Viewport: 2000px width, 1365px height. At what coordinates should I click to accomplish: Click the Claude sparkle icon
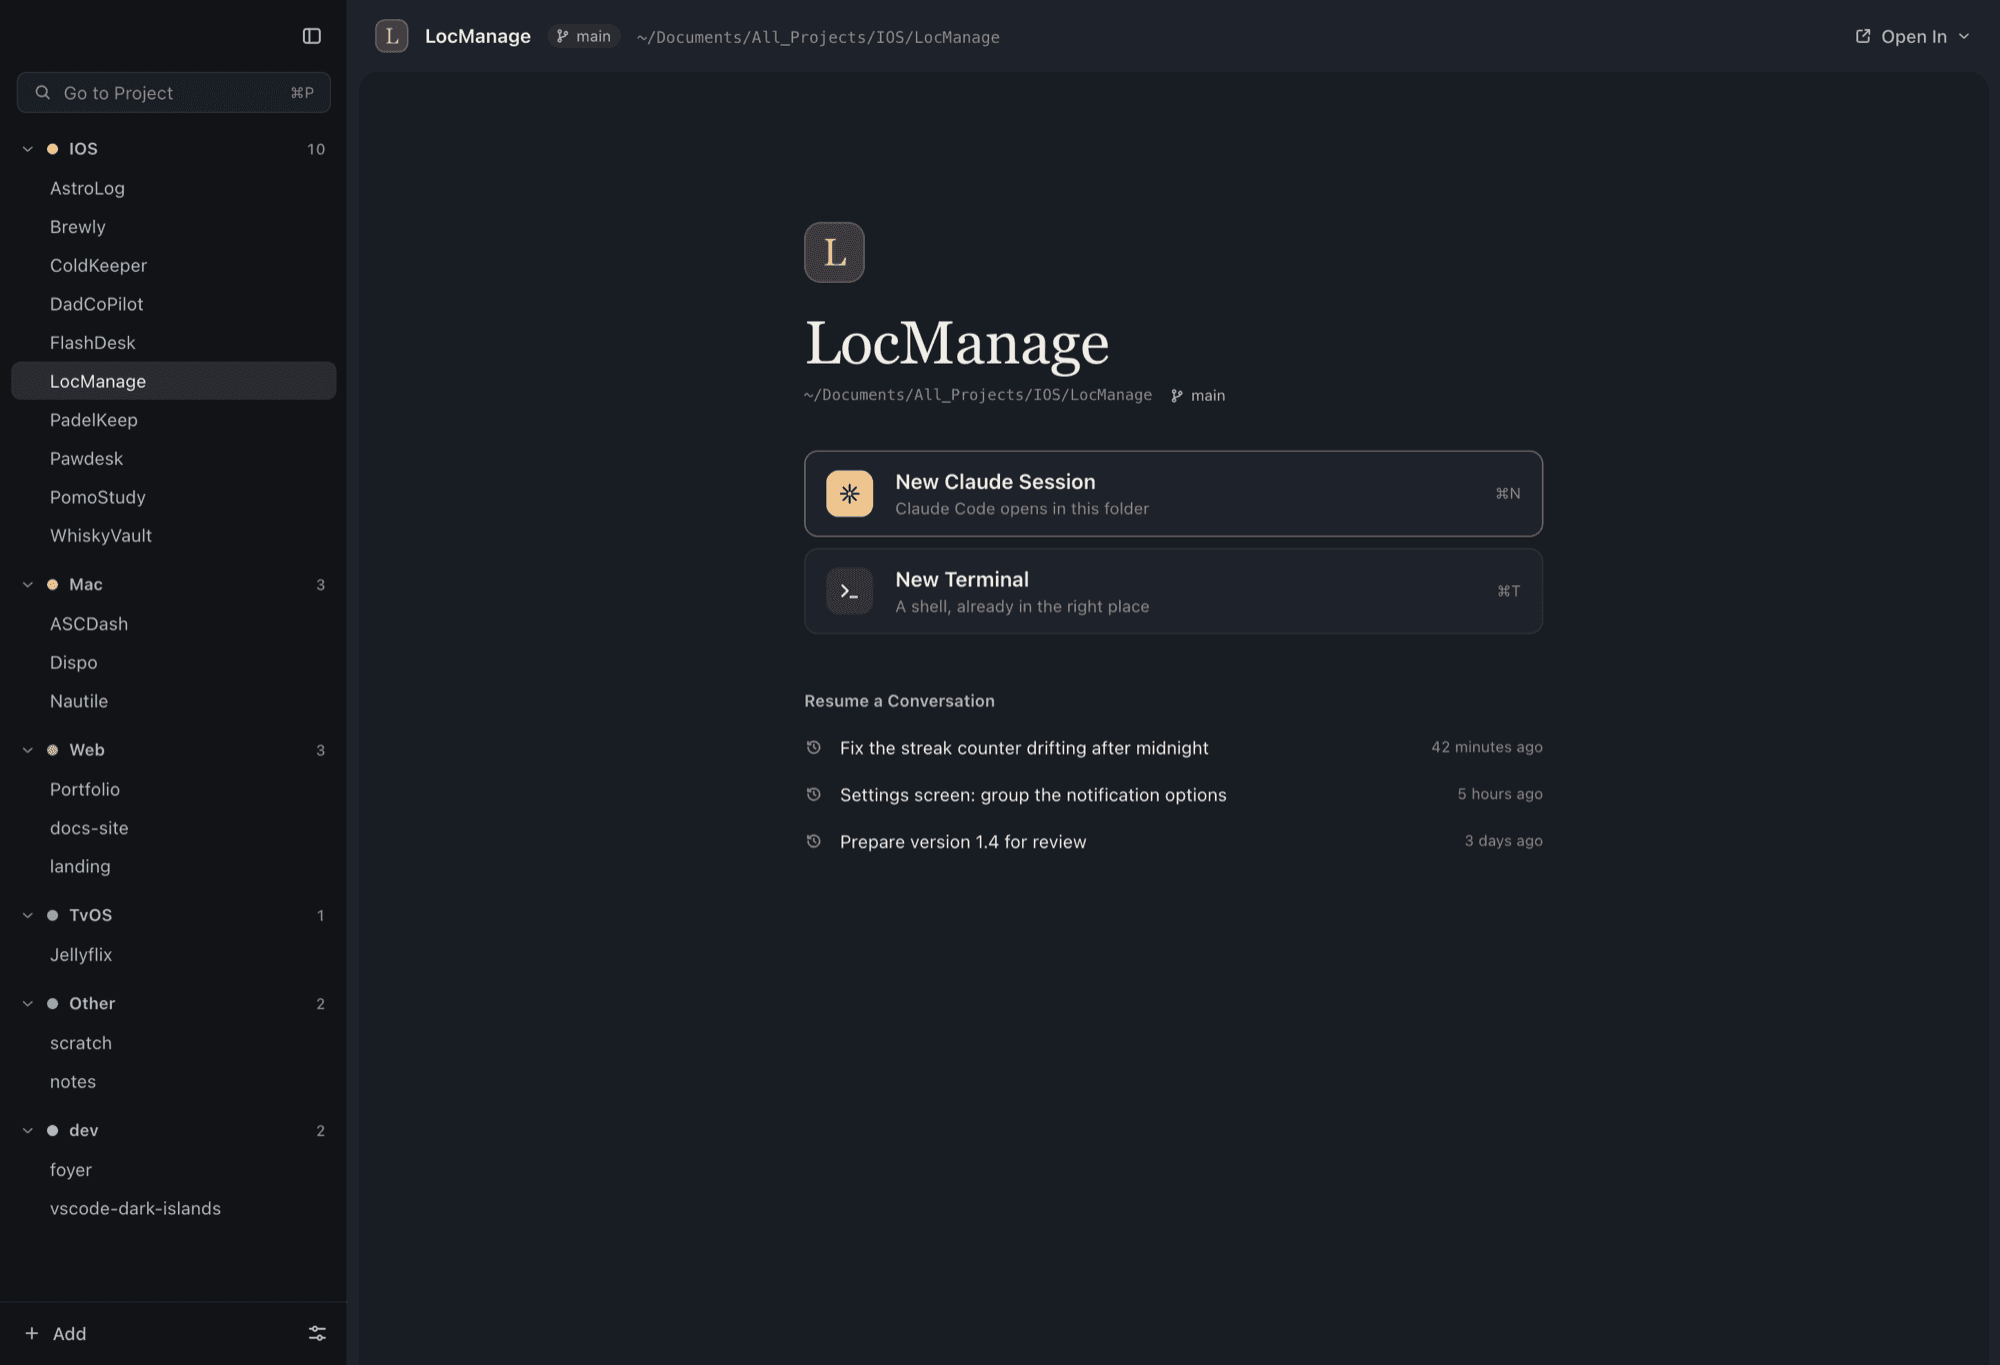click(x=849, y=493)
